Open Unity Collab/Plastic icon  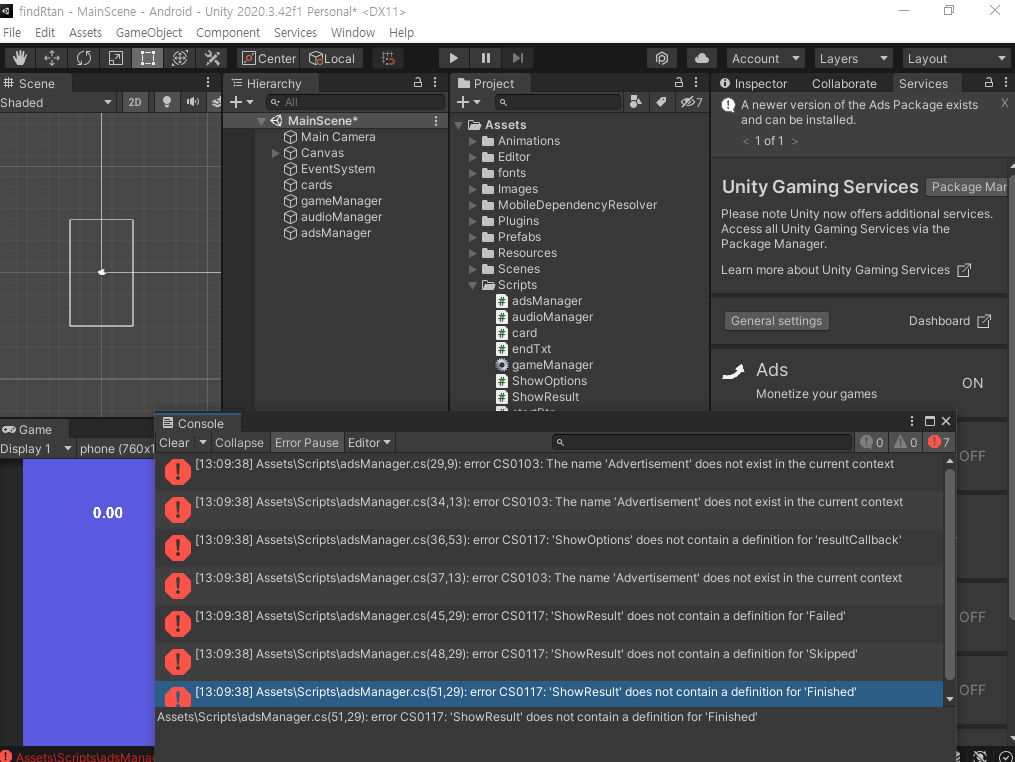pos(662,58)
